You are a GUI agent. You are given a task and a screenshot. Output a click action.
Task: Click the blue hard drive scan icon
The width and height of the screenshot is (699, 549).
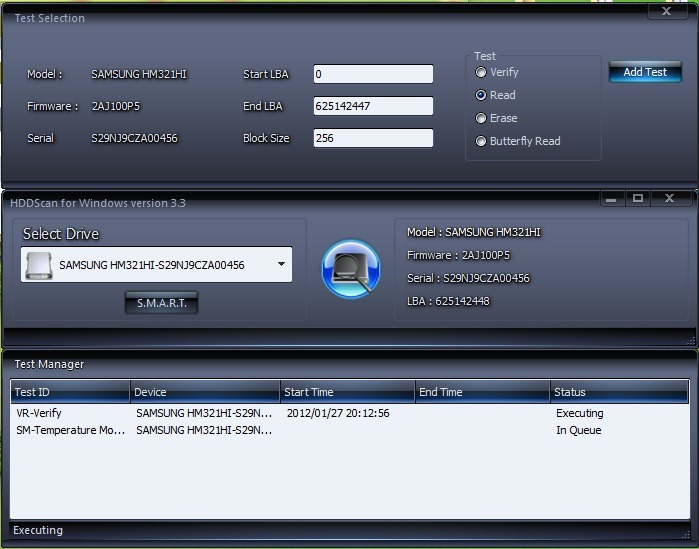351,268
